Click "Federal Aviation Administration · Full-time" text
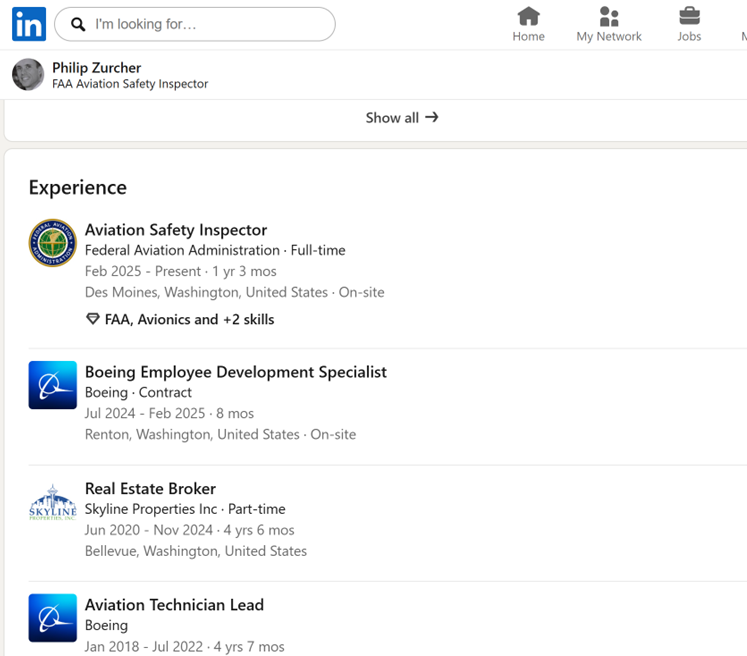This screenshot has width=747, height=656. [215, 250]
